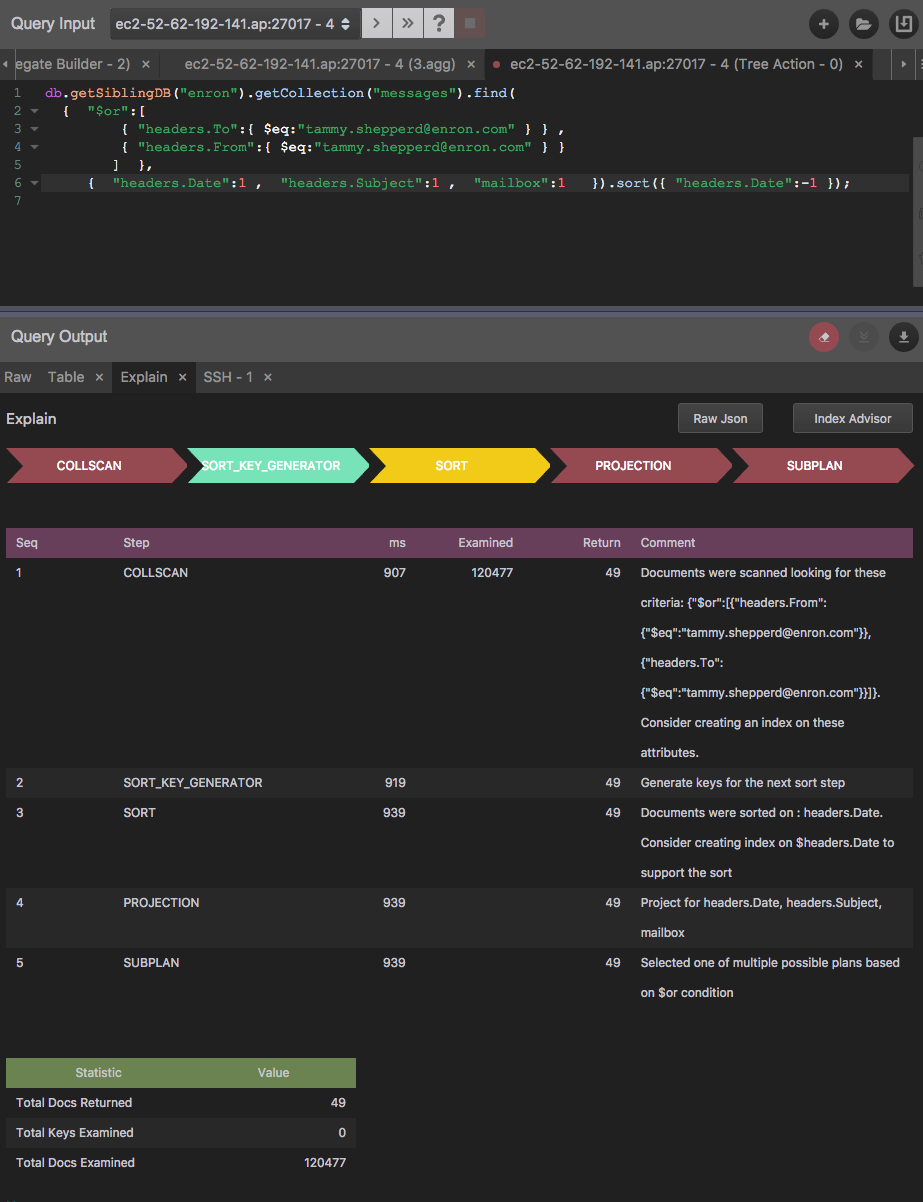The height and width of the screenshot is (1202, 923).
Task: Open query language help with question mark icon
Action: (439, 23)
